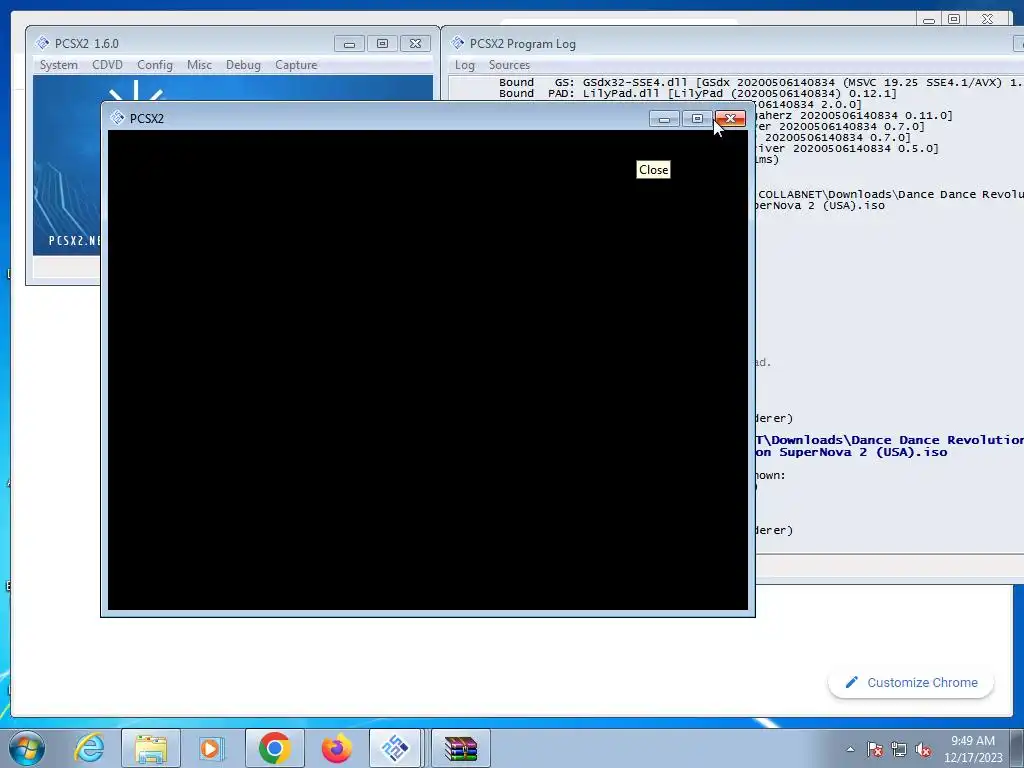This screenshot has height=768, width=1024.
Task: Open the Config menu
Action: coord(155,65)
